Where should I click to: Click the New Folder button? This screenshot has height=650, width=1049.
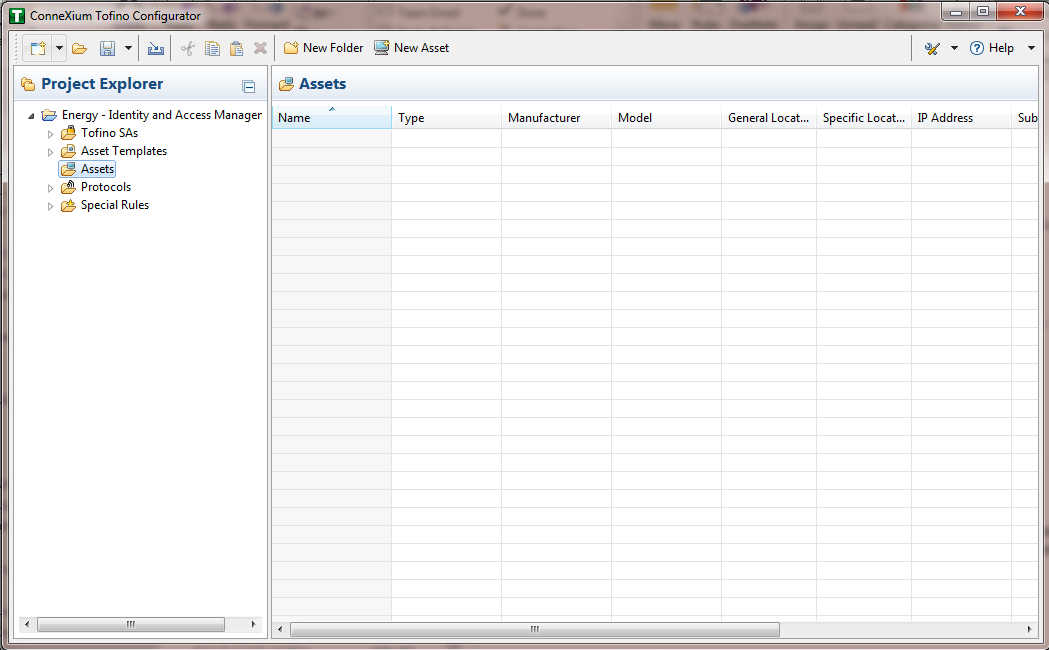tap(324, 48)
